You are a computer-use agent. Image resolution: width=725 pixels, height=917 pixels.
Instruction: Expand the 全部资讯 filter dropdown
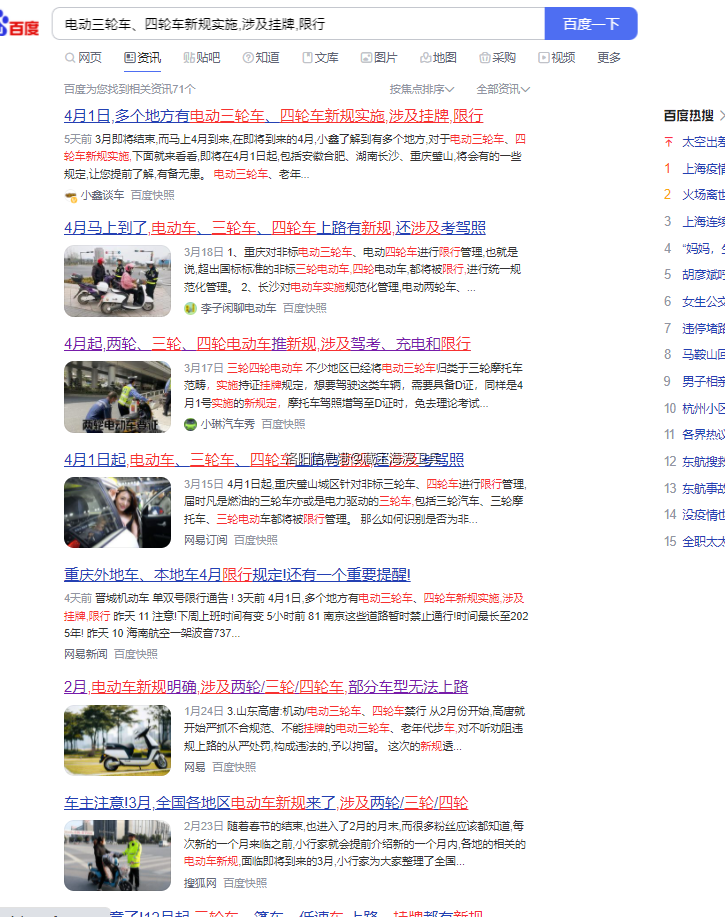pyautogui.click(x=503, y=89)
